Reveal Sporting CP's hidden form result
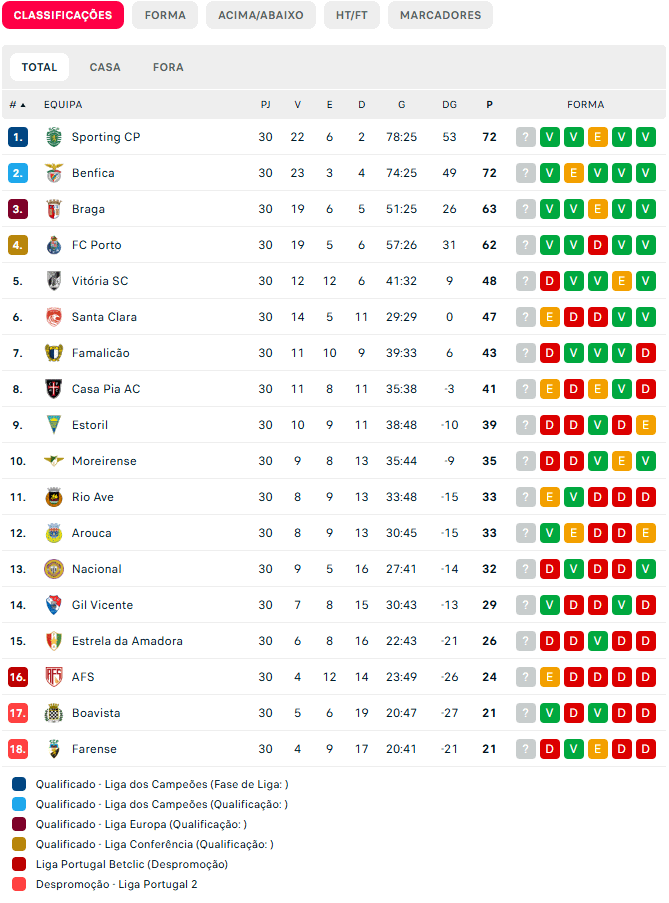Screen dimensions: 669x903 (525, 137)
